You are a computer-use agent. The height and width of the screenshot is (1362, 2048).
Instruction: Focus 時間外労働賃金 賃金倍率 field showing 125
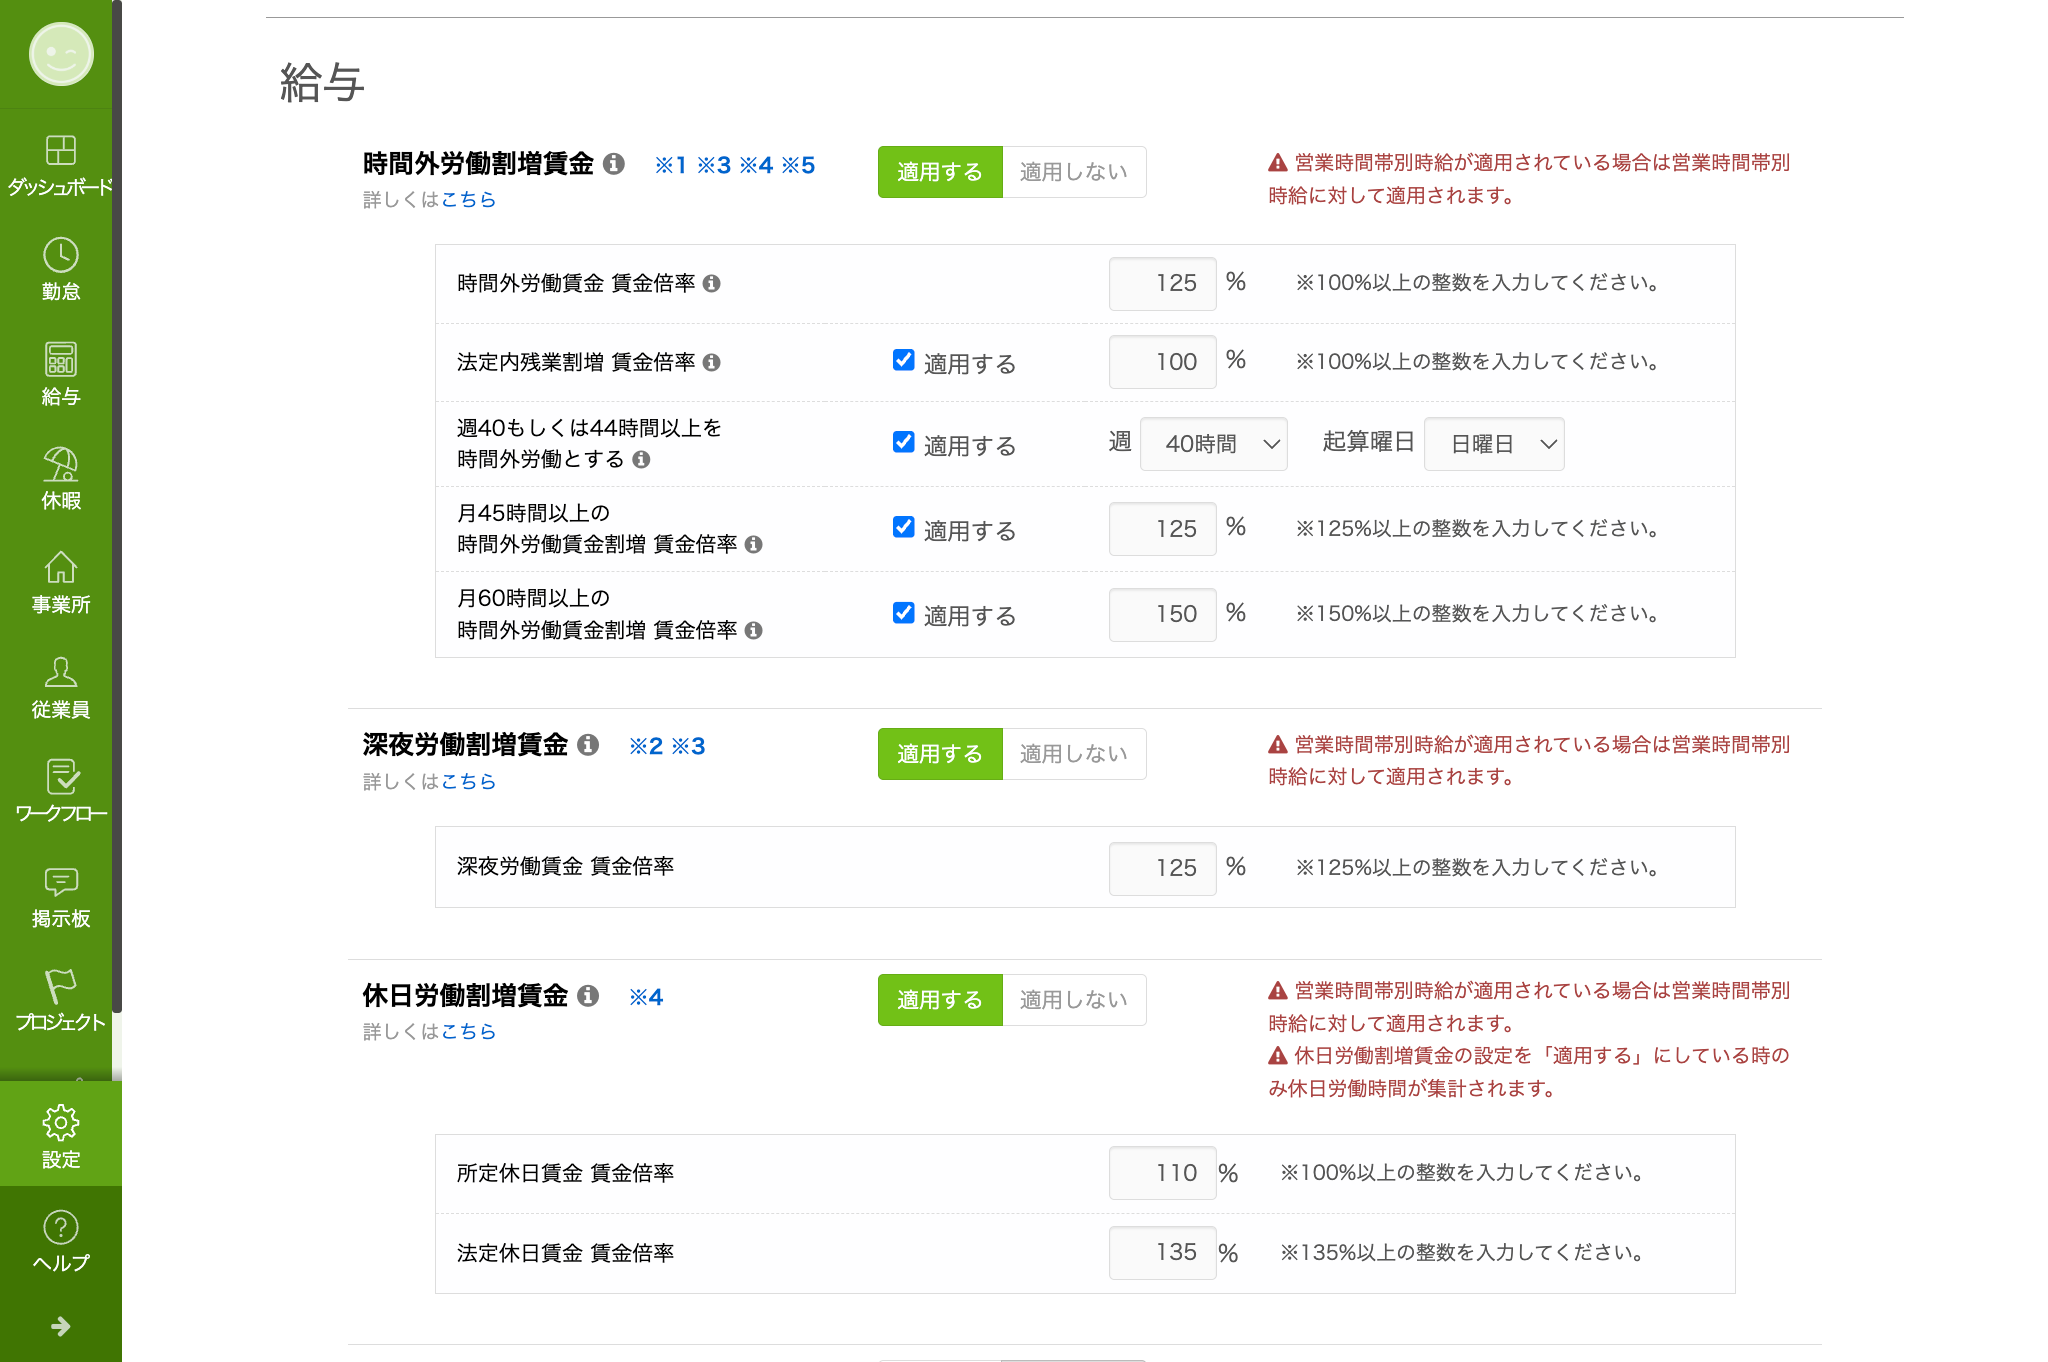(1162, 284)
